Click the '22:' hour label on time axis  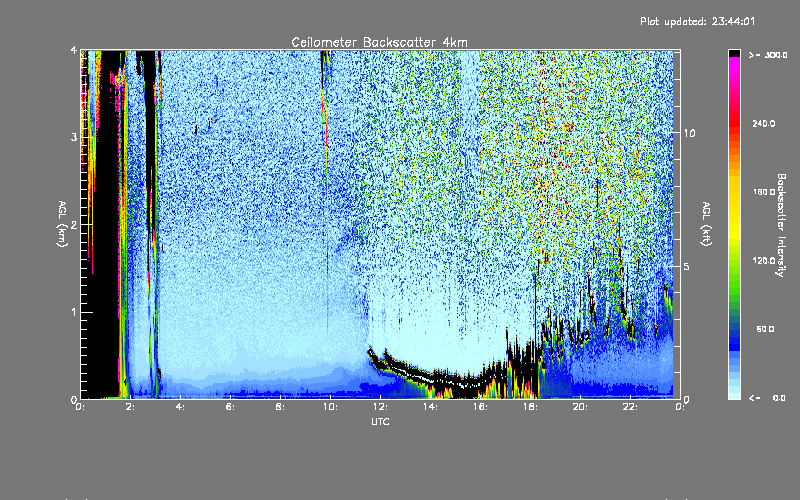pos(630,407)
